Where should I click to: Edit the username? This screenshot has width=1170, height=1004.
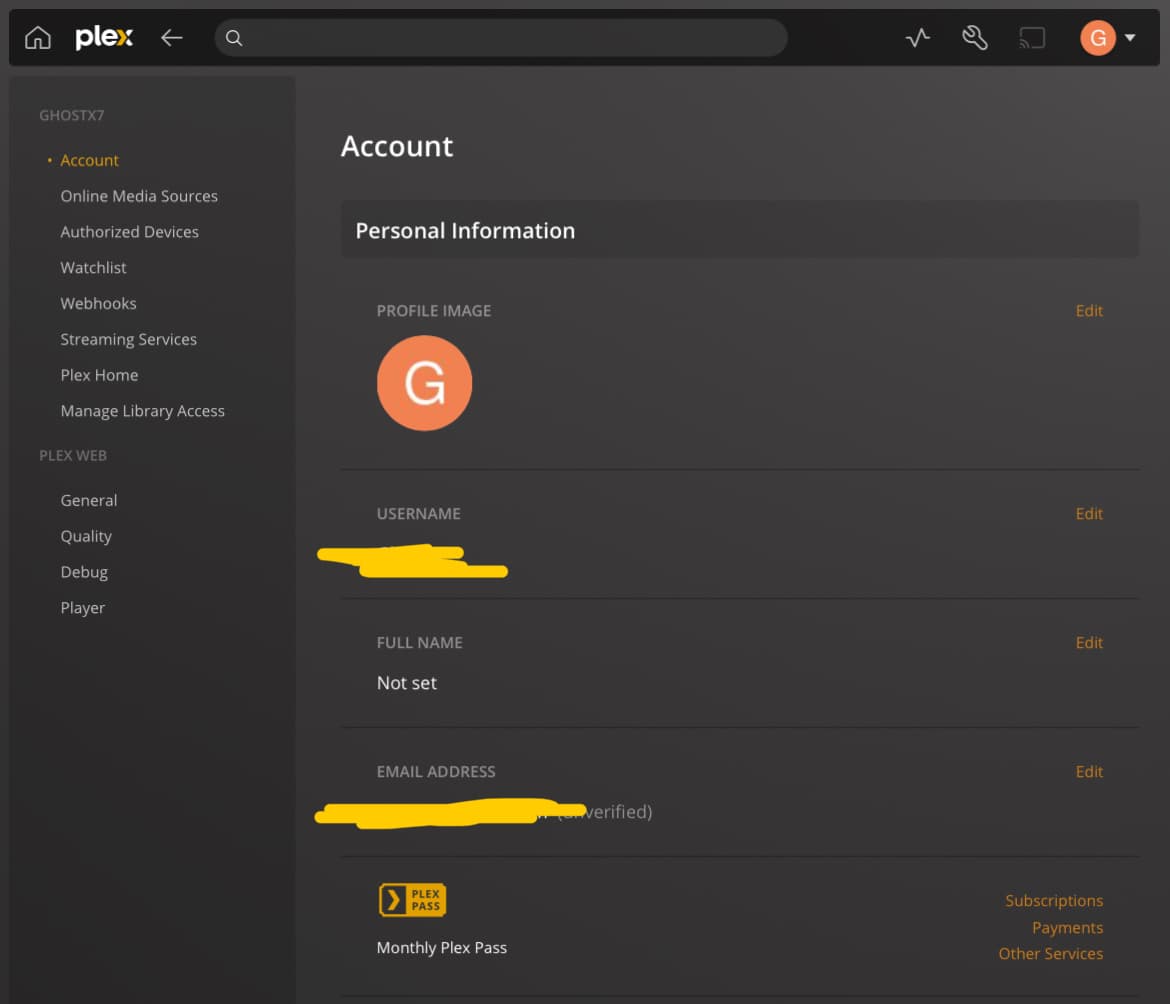[x=1089, y=514]
